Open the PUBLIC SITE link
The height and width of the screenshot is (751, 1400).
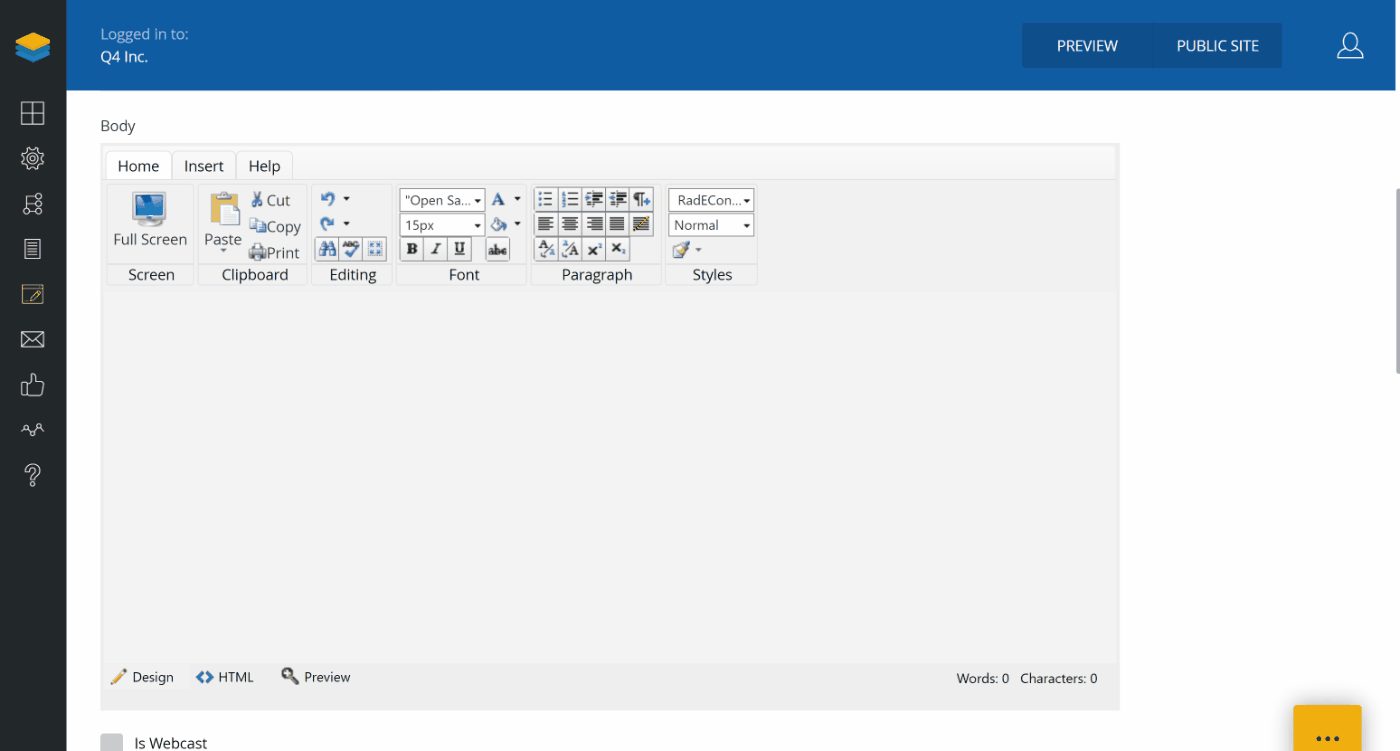(x=1217, y=46)
